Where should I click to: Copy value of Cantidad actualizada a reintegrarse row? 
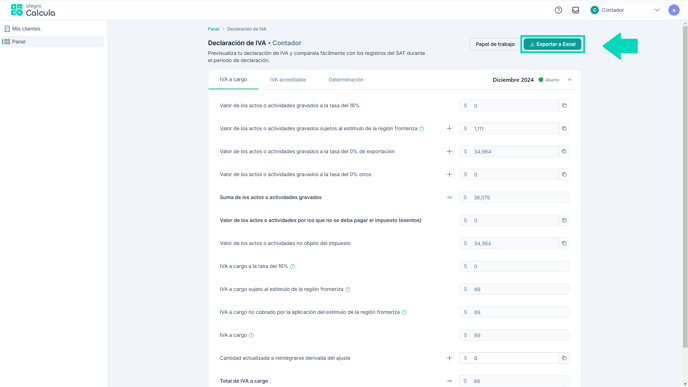point(564,358)
